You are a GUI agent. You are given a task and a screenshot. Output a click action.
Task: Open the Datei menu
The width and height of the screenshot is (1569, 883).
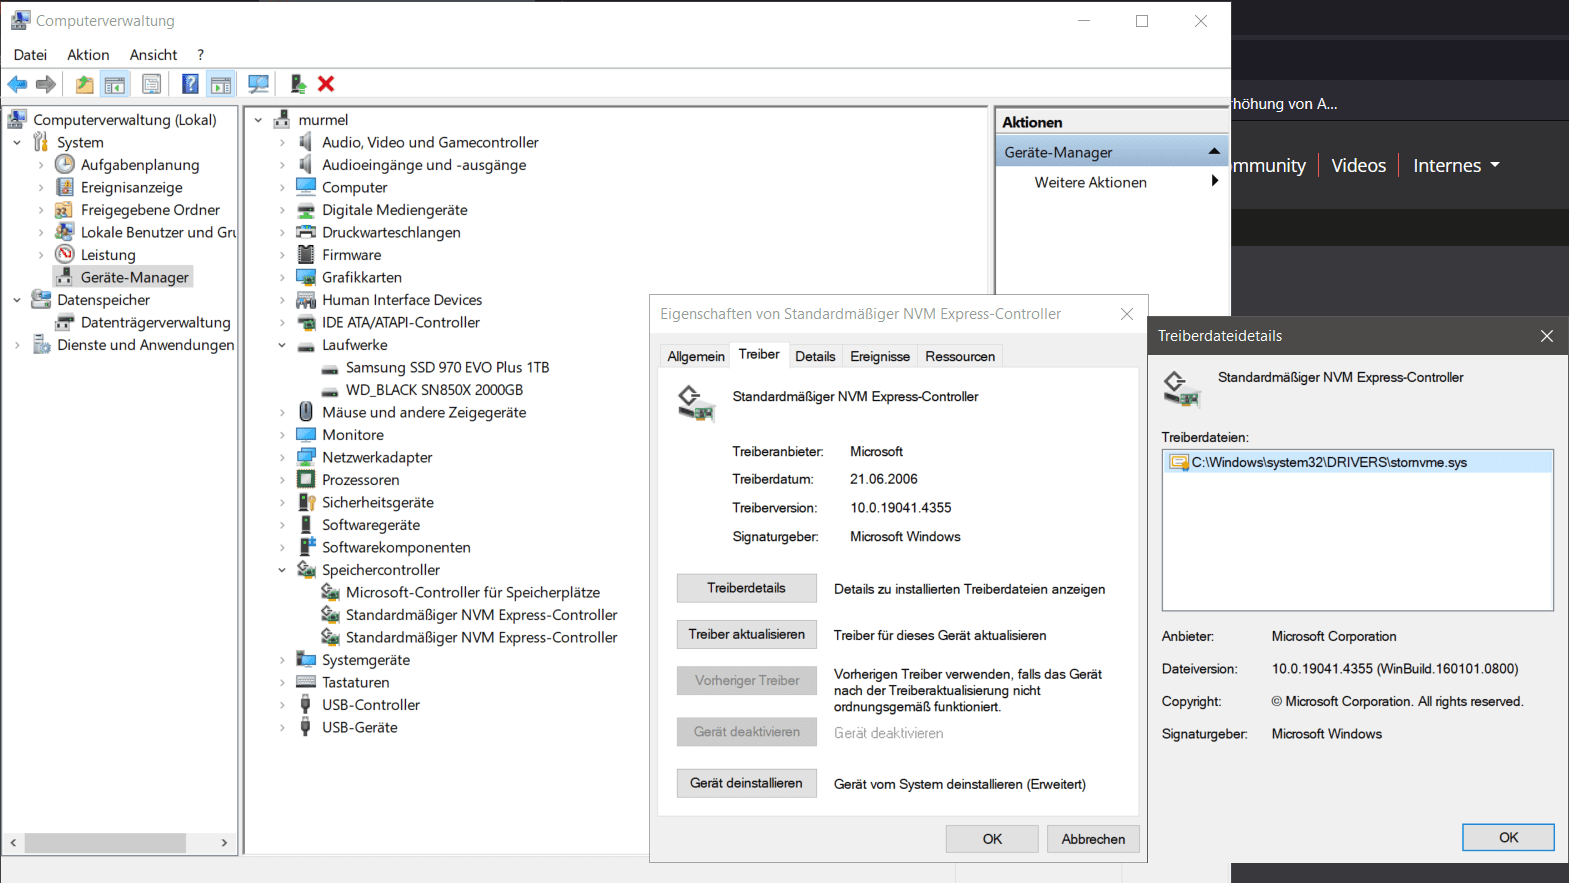click(30, 55)
